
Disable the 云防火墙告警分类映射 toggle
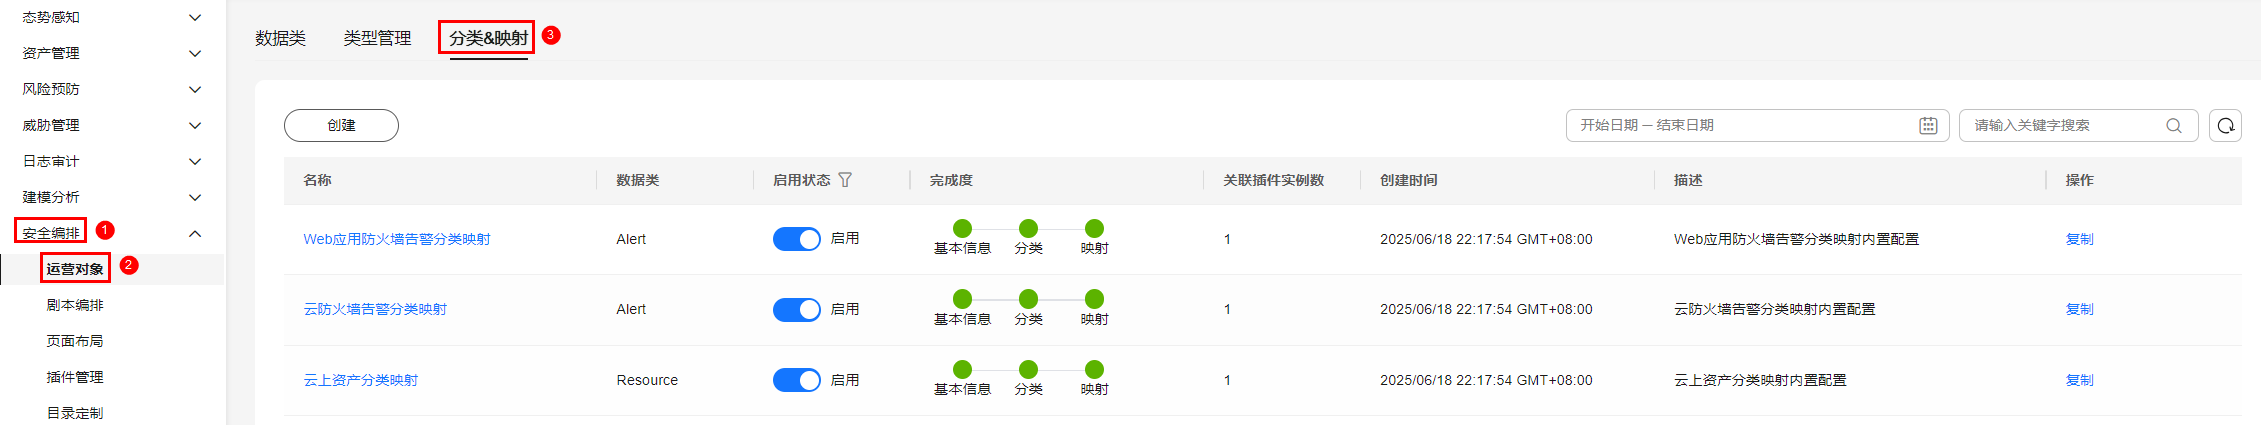coord(797,309)
